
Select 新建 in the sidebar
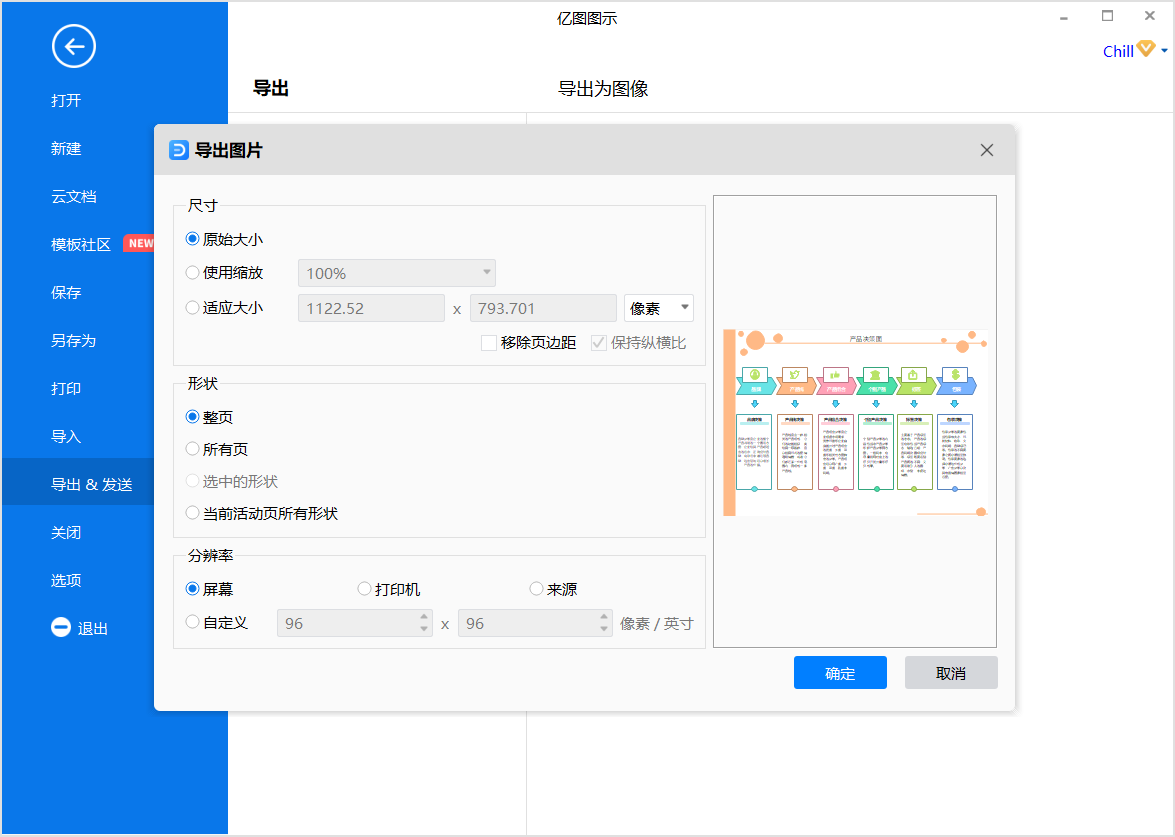[x=66, y=148]
